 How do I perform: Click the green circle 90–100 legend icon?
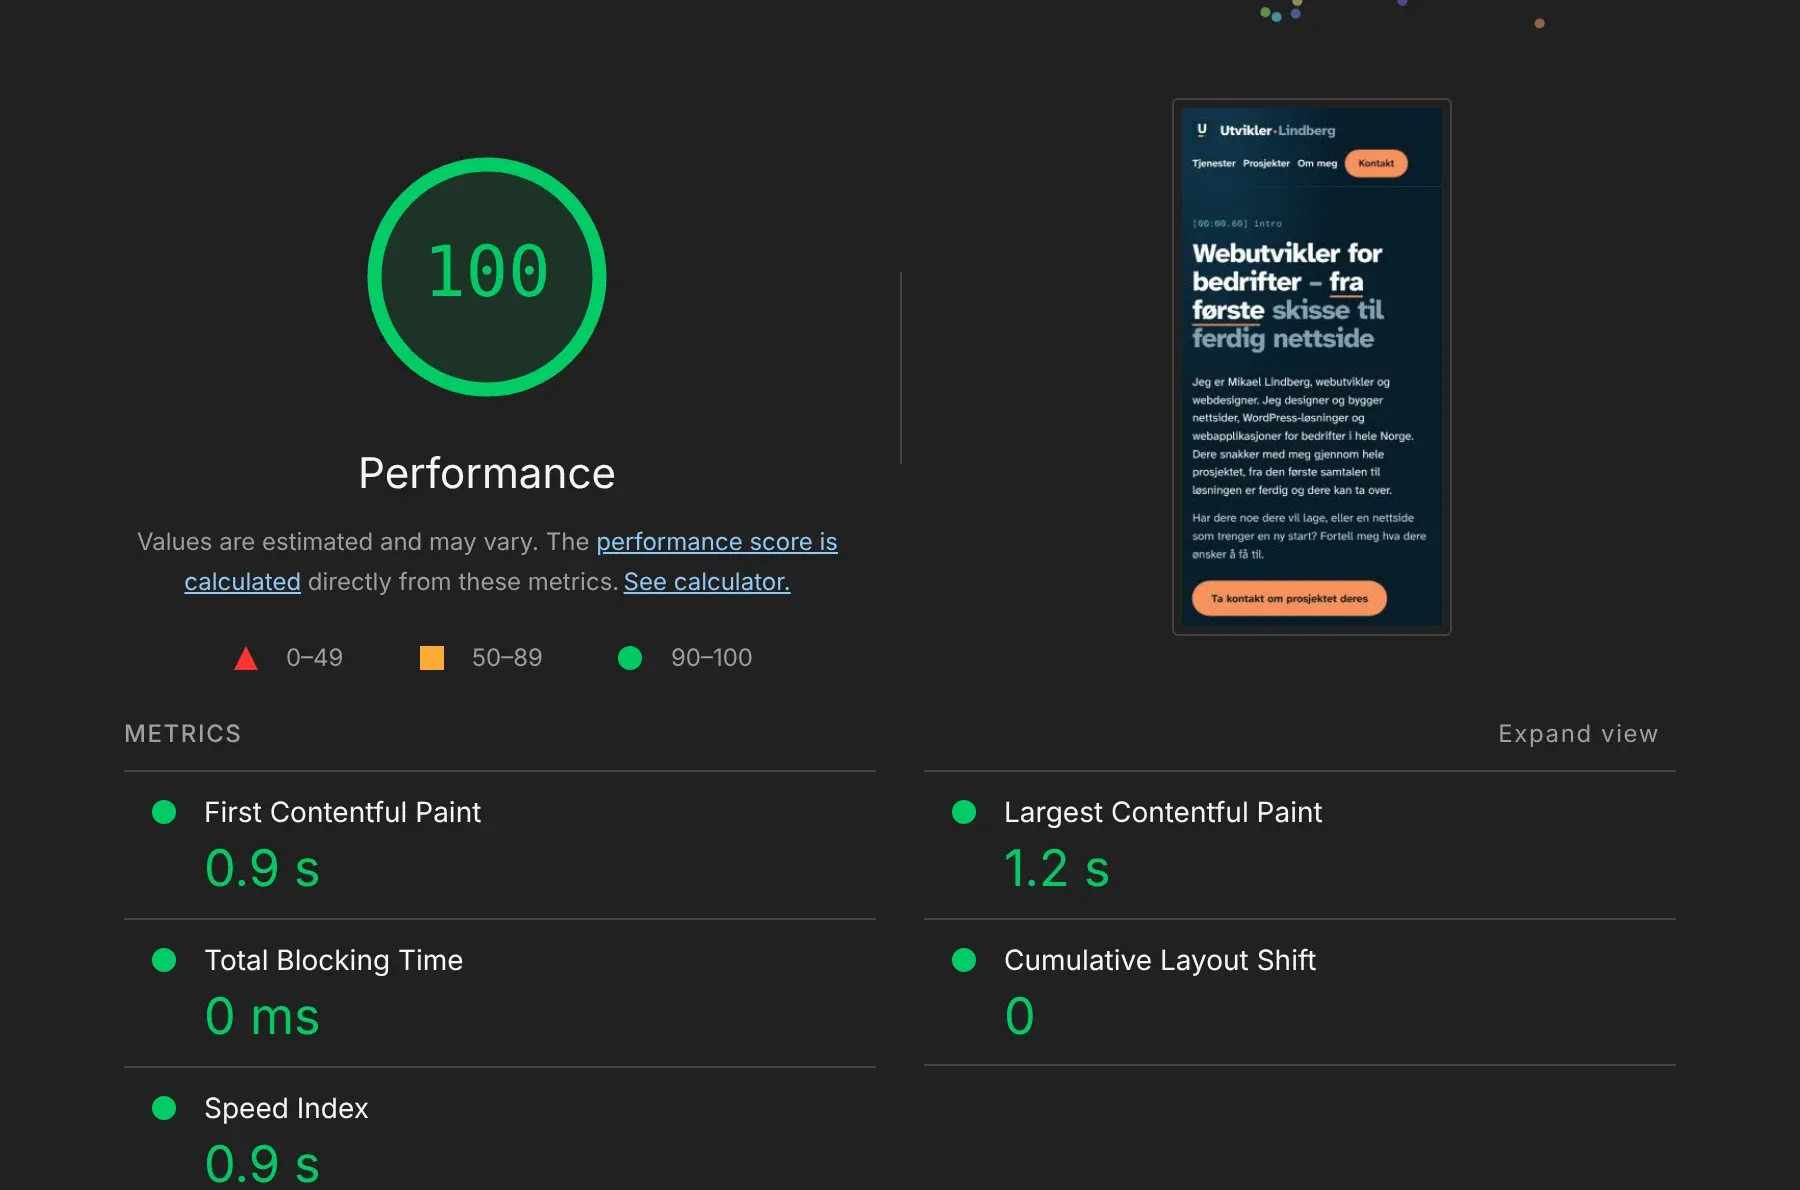coord(630,658)
